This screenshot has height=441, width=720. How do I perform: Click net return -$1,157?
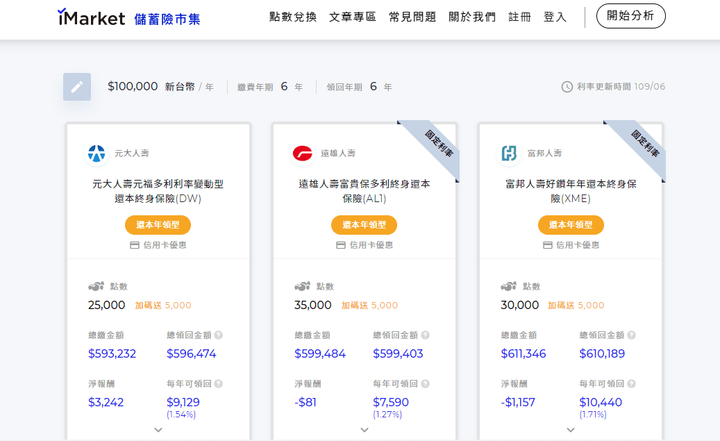518,402
